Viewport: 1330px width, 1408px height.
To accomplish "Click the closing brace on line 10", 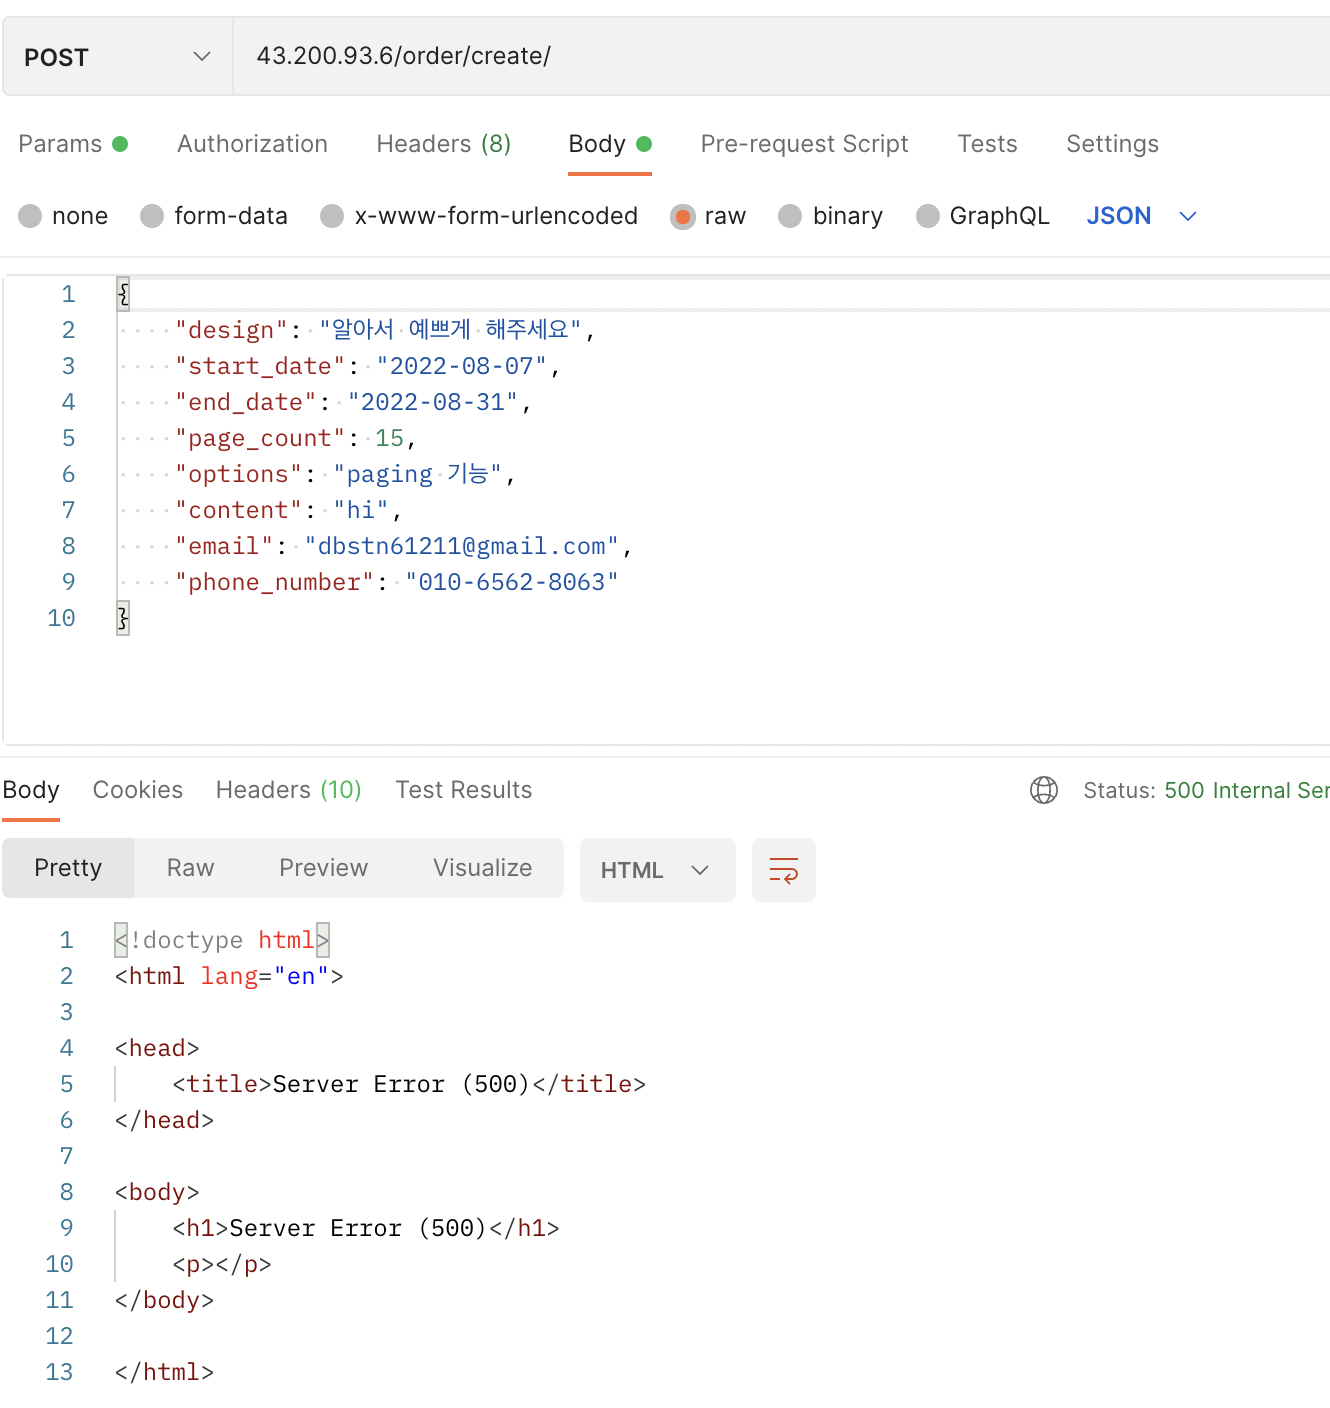I will click(123, 618).
